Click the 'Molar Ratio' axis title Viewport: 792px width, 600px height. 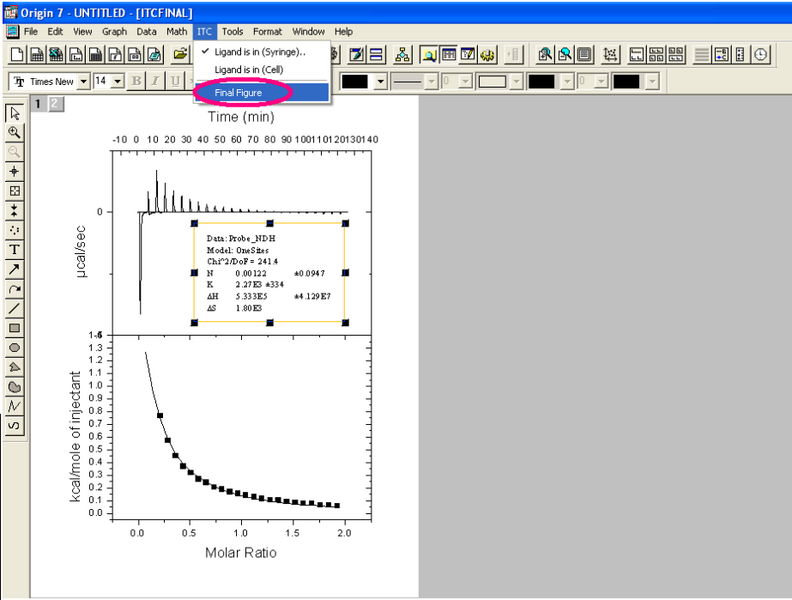tap(241, 553)
